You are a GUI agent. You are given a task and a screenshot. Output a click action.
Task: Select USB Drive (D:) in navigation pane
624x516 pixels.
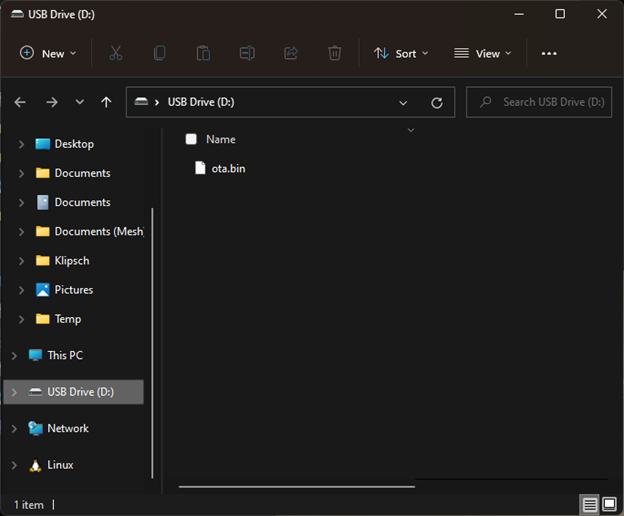[73, 392]
